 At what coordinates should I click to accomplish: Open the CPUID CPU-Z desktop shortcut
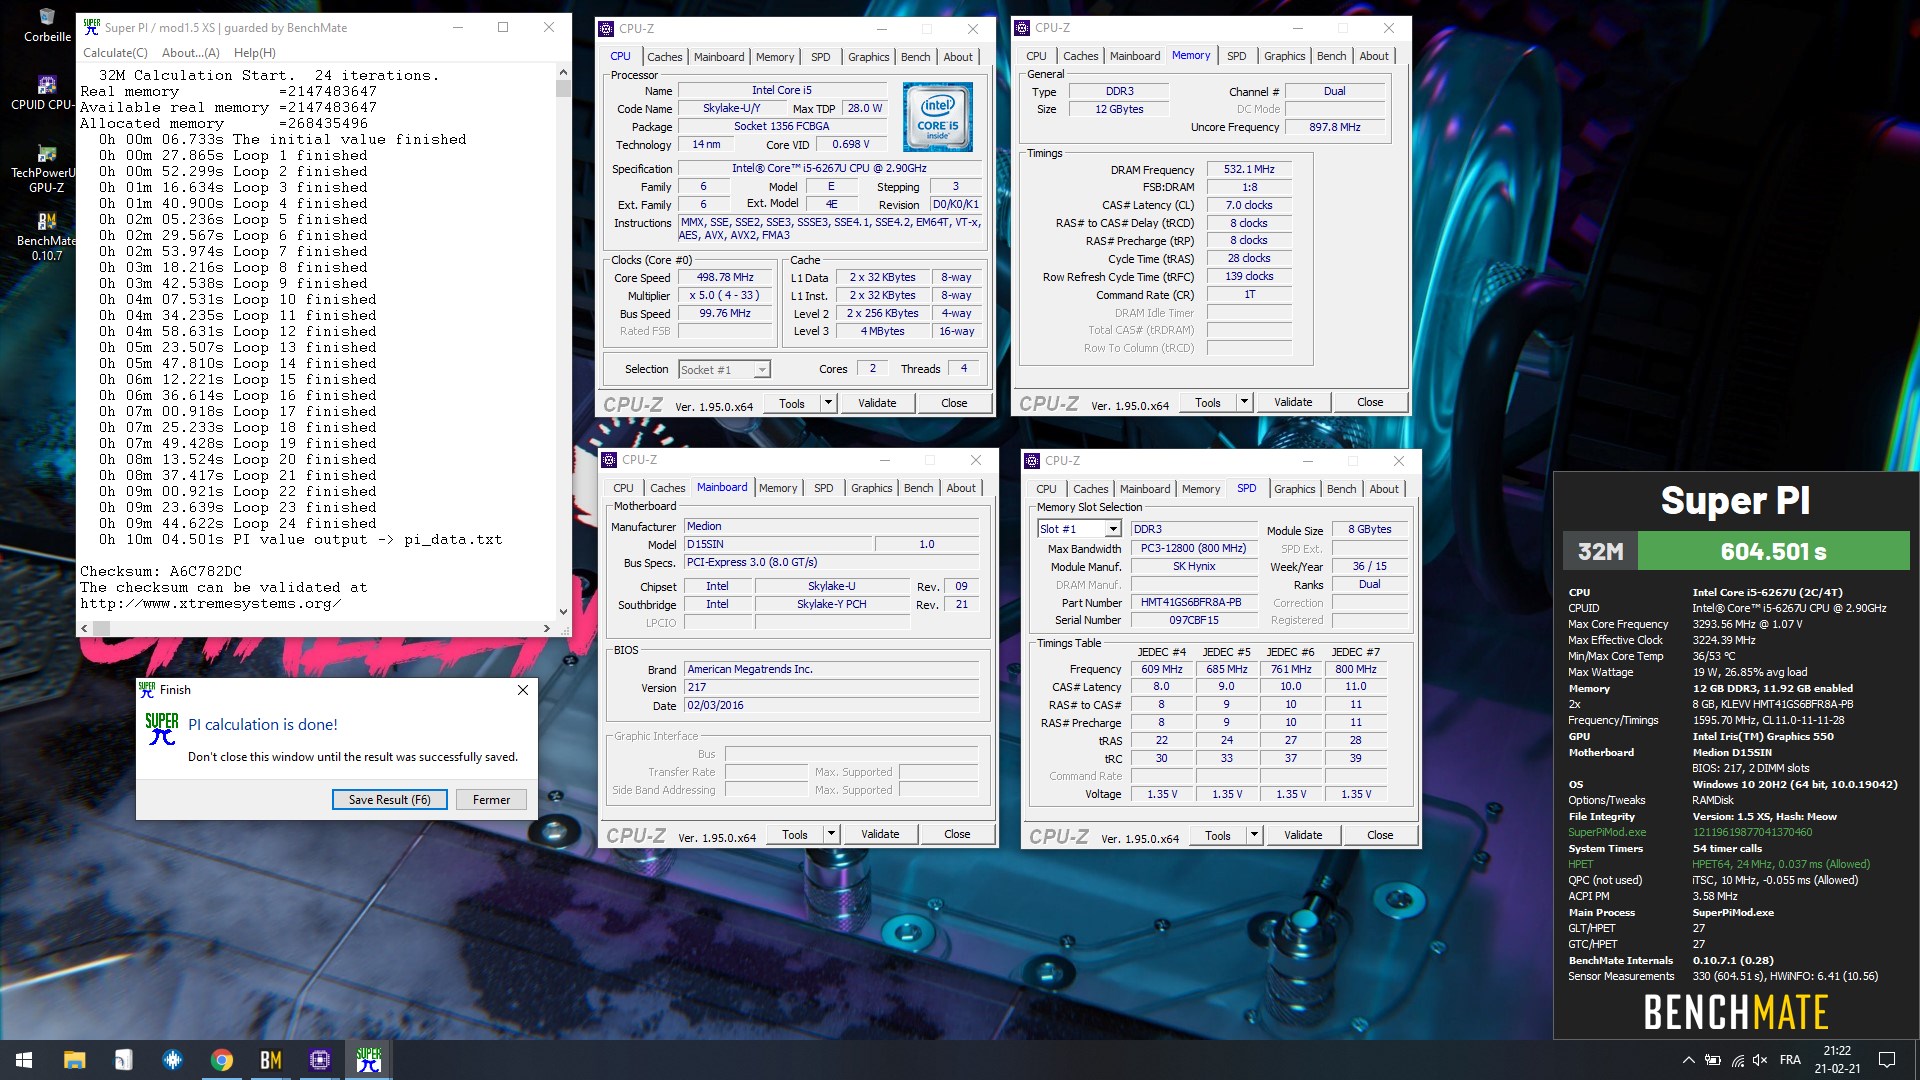click(45, 93)
